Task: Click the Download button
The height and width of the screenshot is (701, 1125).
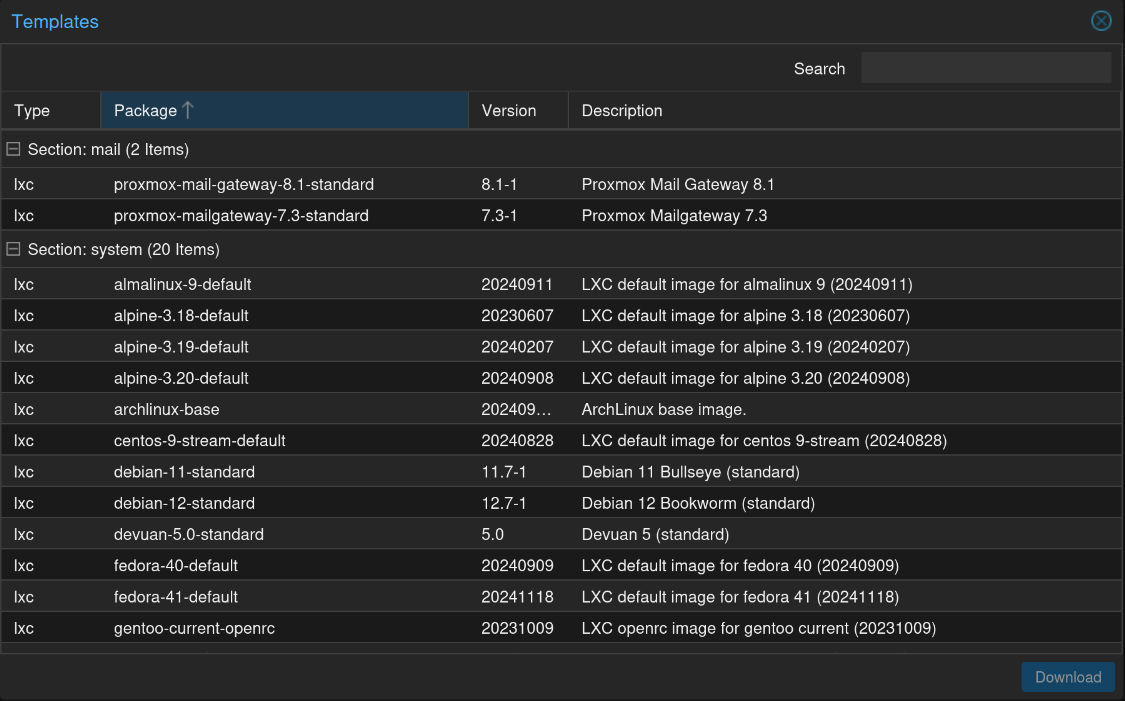Action: [x=1068, y=677]
